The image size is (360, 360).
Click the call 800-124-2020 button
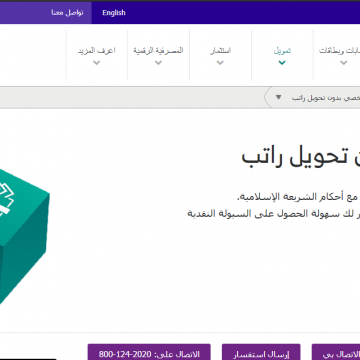click(x=149, y=352)
